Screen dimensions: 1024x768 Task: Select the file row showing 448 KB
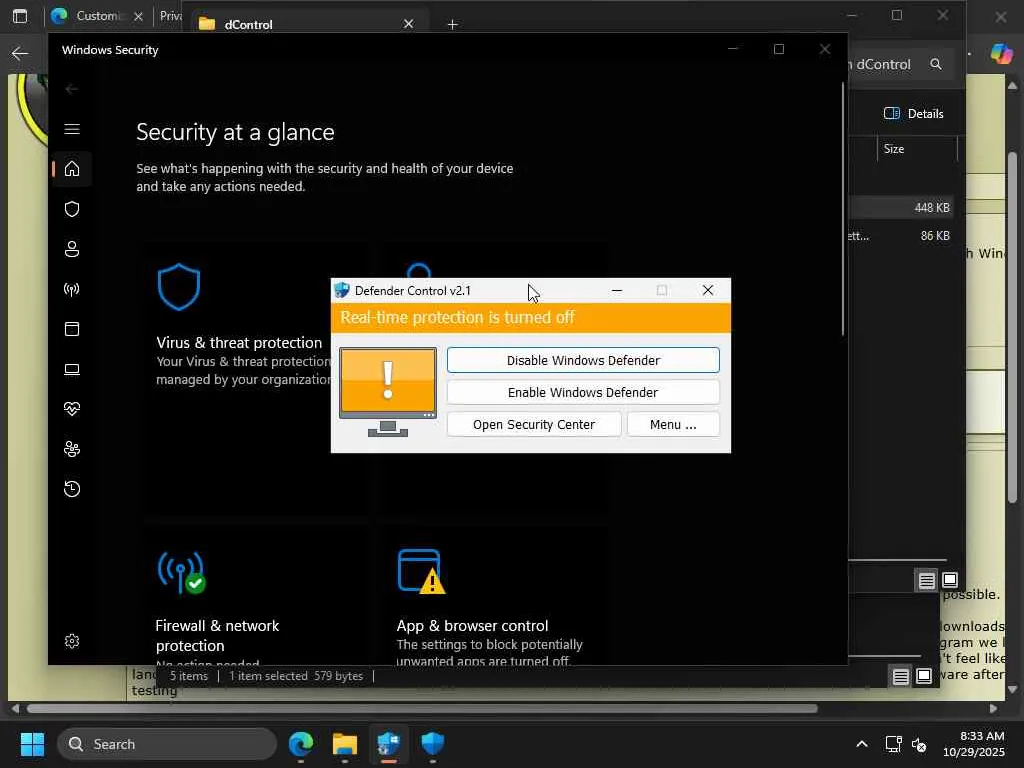[901, 208]
